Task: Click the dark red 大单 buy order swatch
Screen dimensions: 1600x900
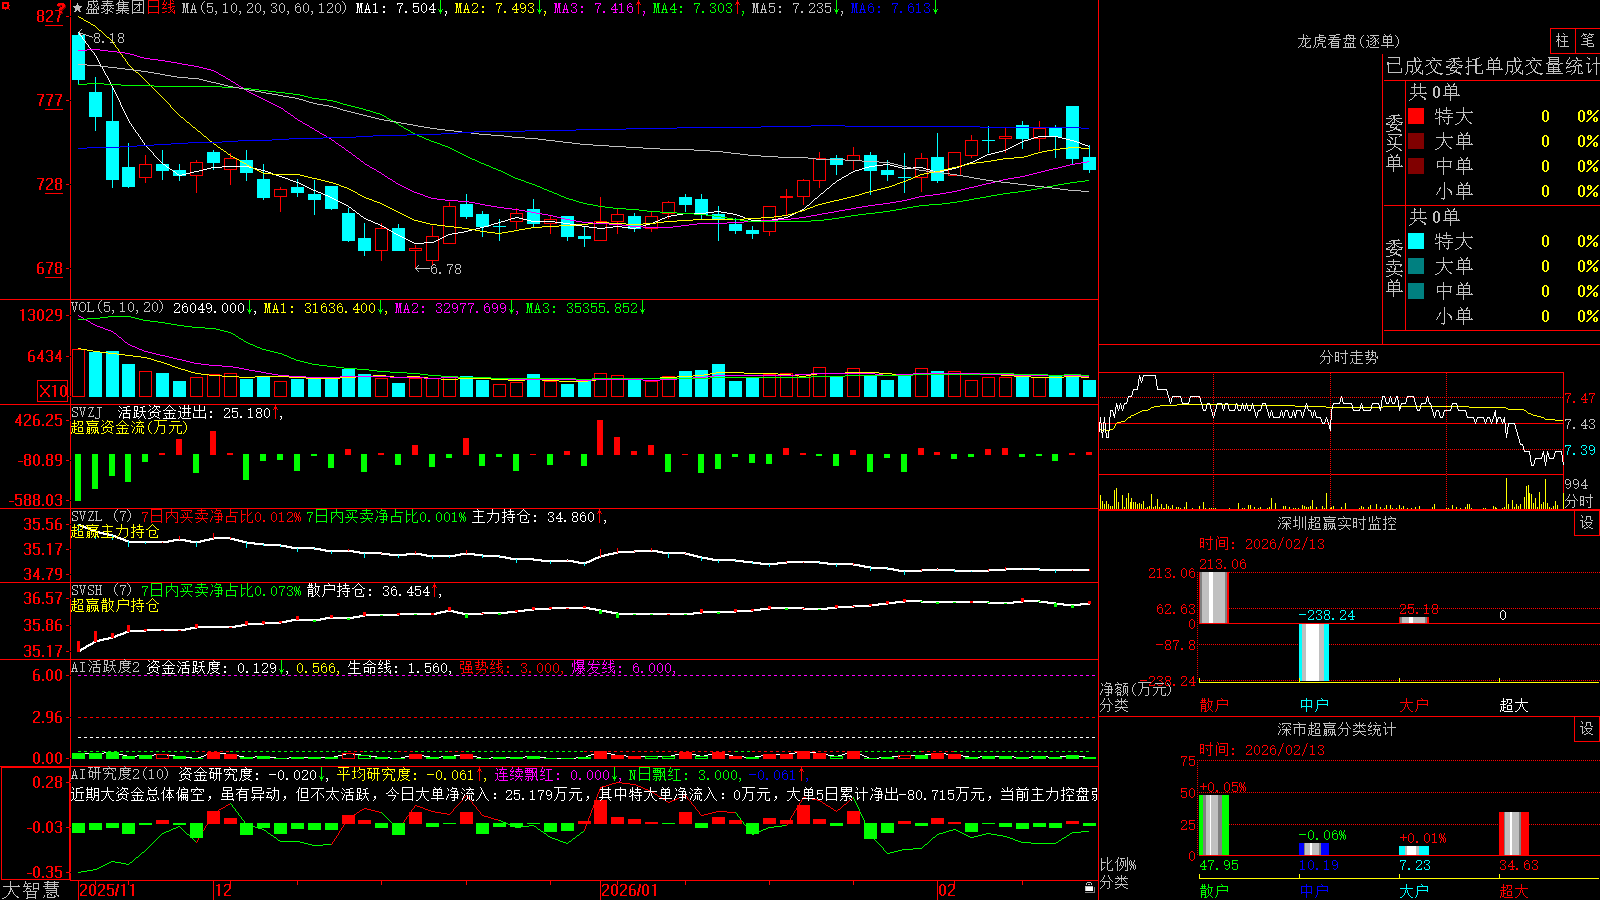Action: coord(1416,141)
